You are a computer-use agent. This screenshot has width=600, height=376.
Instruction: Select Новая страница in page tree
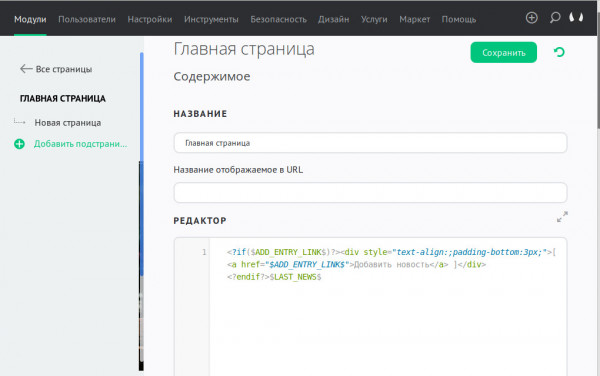[x=68, y=123]
